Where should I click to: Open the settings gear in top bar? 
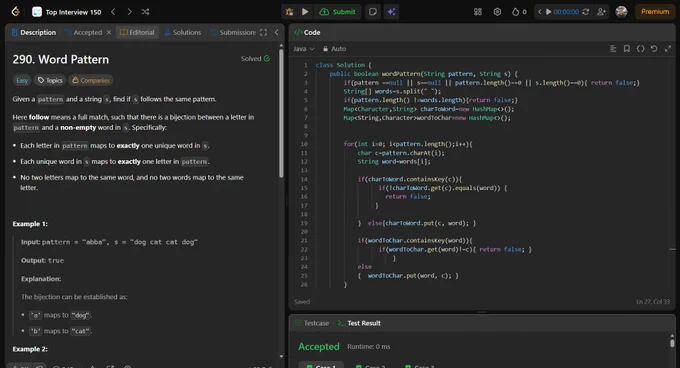497,12
